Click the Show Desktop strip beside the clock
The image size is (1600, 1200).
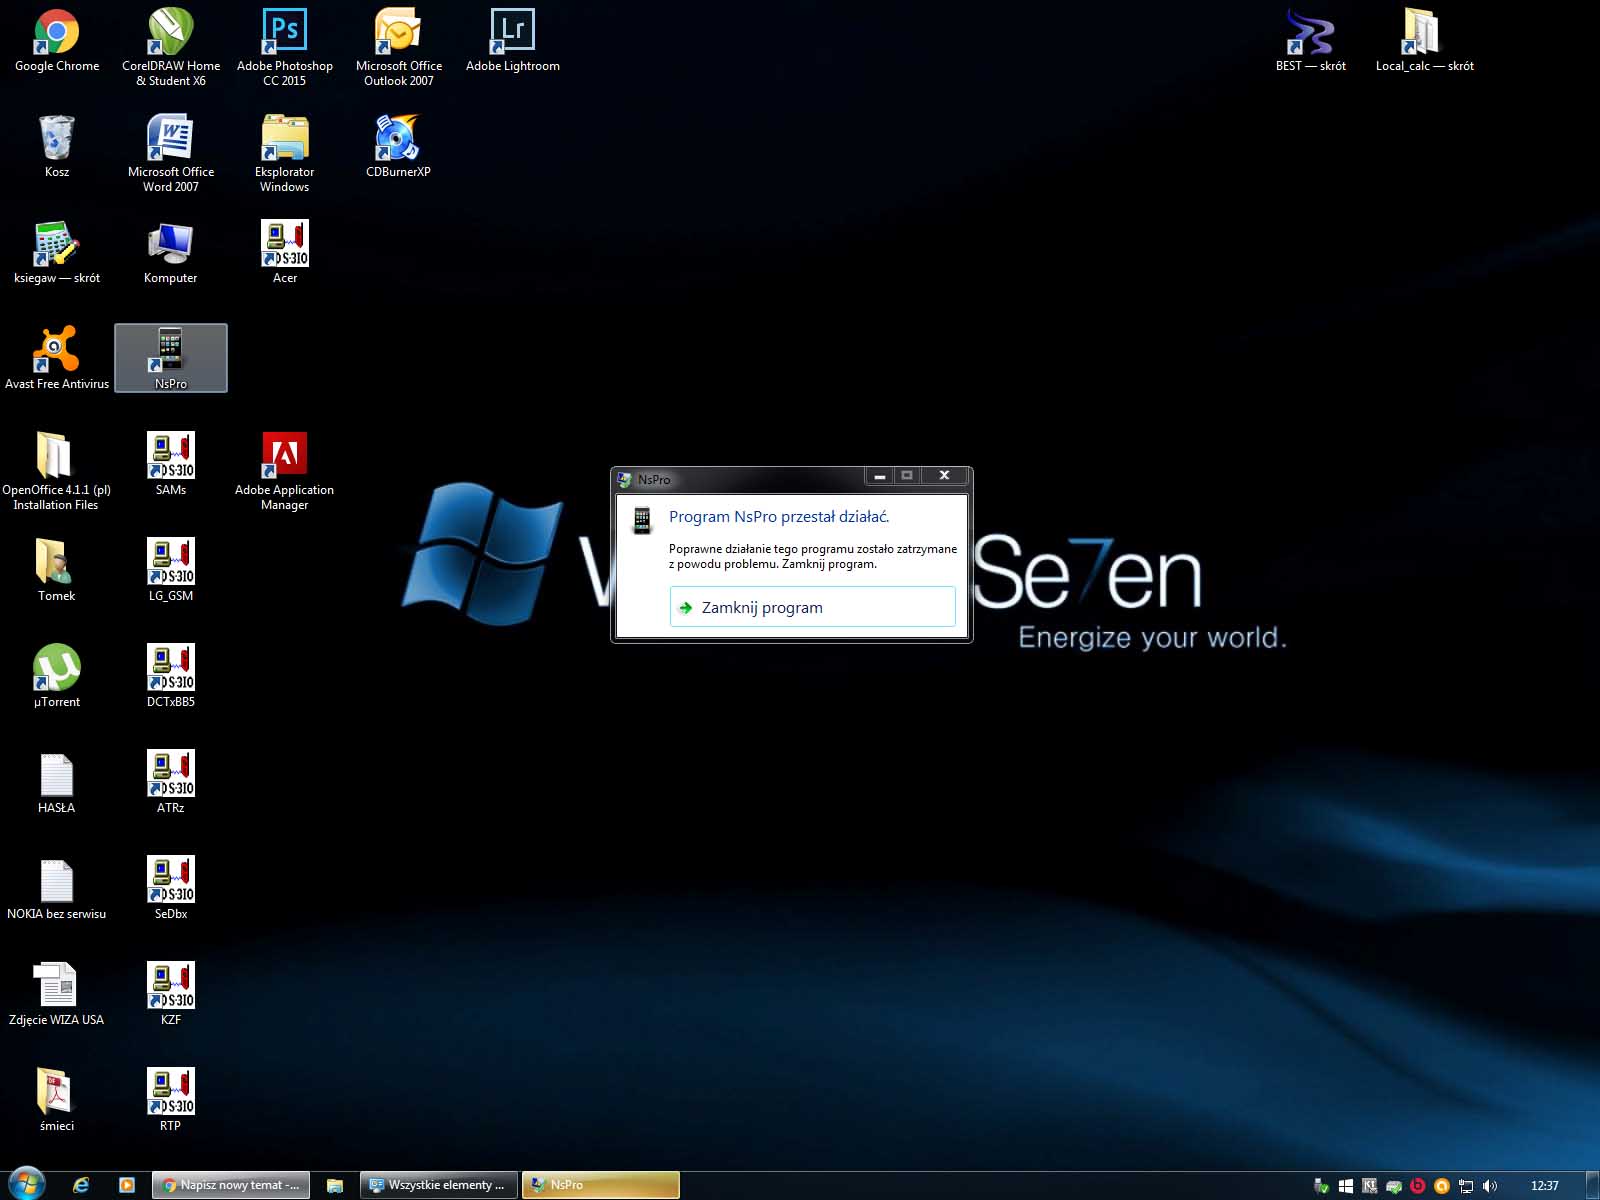coord(1592,1186)
